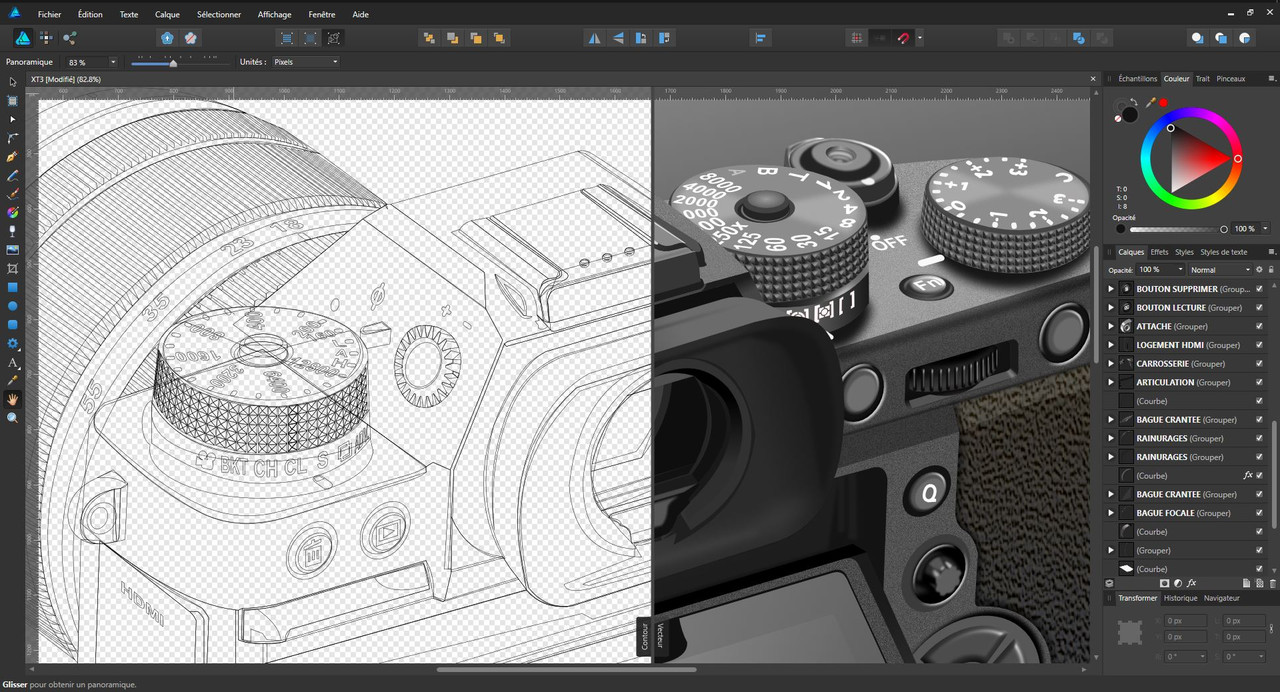The image size is (1280, 692).
Task: Switch to the Pixel persona
Action: 46,38
